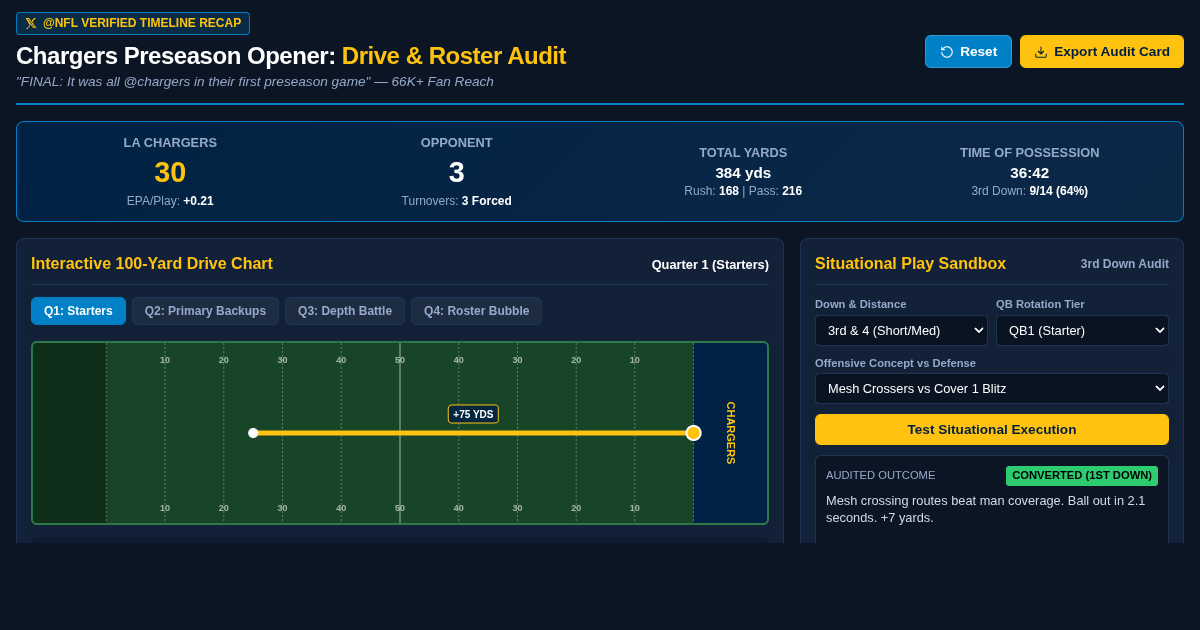The height and width of the screenshot is (630, 1200).
Task: Click the AUDITED OUTCOME label
Action: click(881, 475)
